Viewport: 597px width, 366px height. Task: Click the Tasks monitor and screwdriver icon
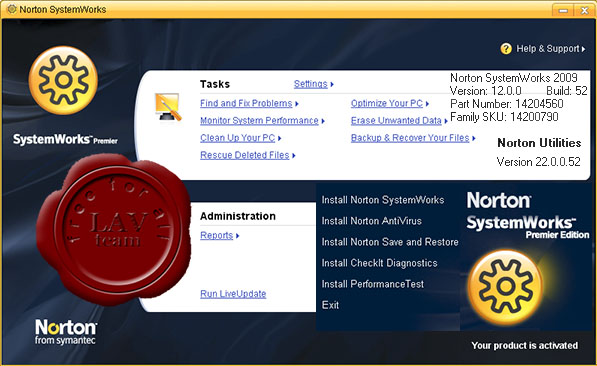168,107
